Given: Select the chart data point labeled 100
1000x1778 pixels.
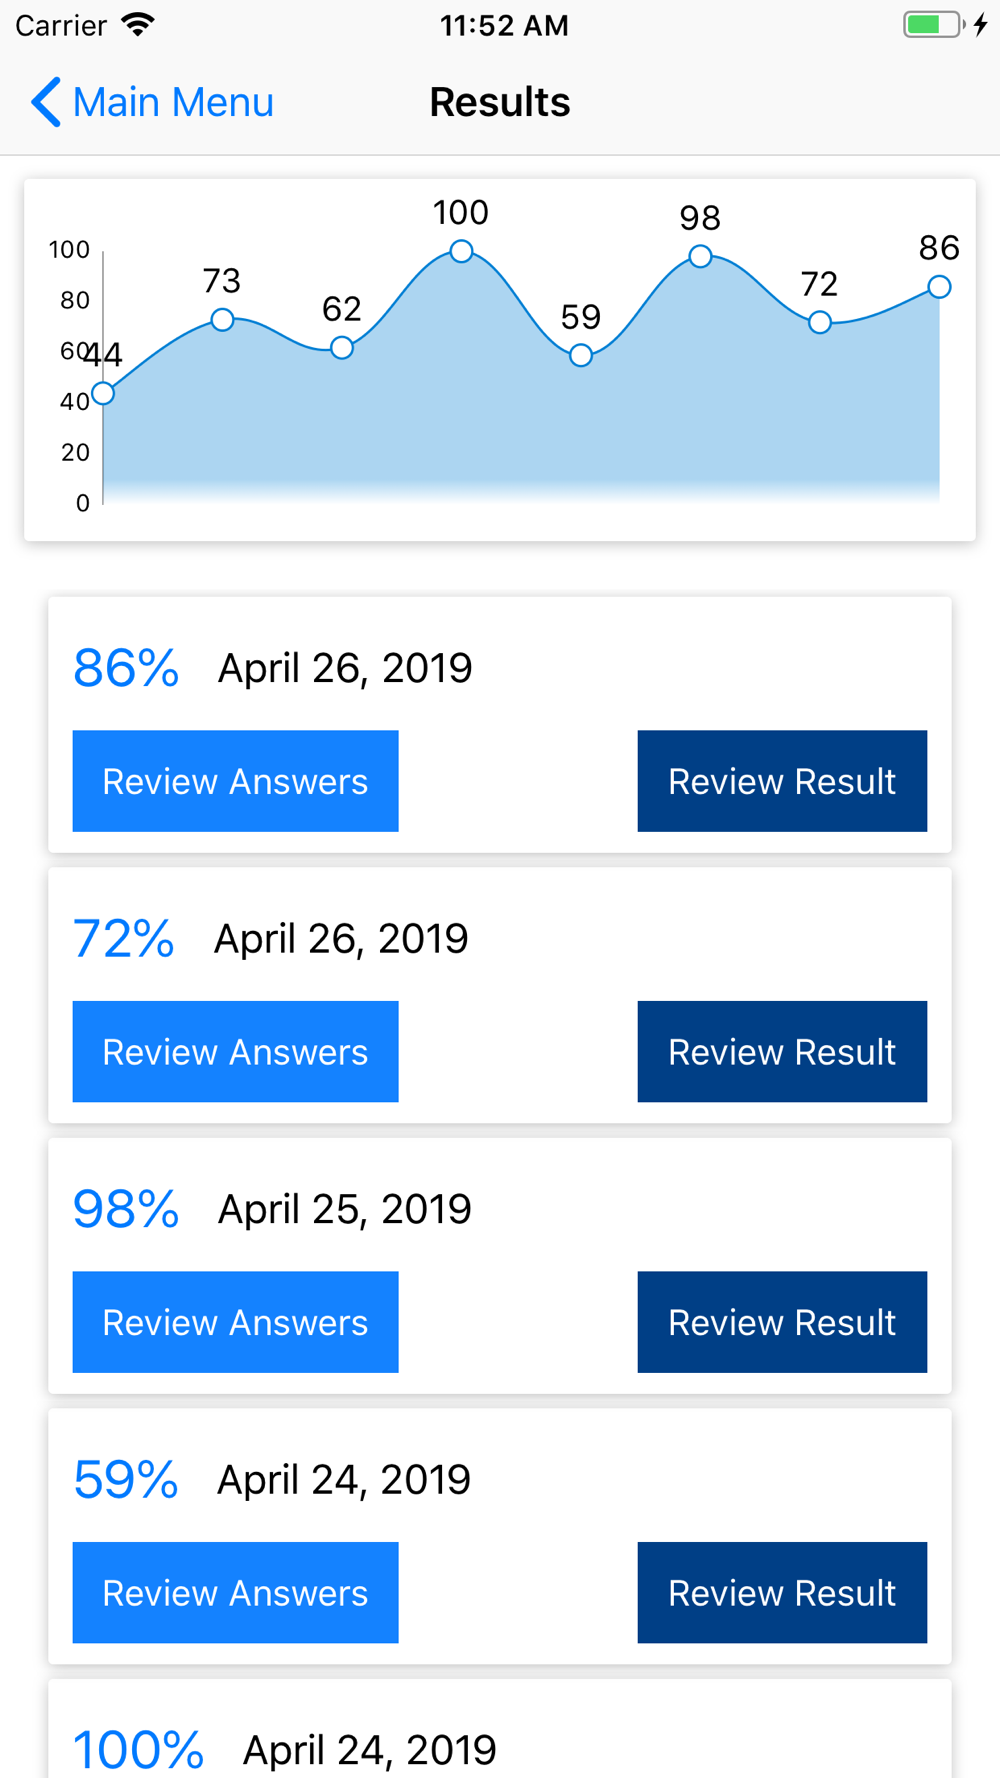Looking at the screenshot, I should (x=461, y=251).
